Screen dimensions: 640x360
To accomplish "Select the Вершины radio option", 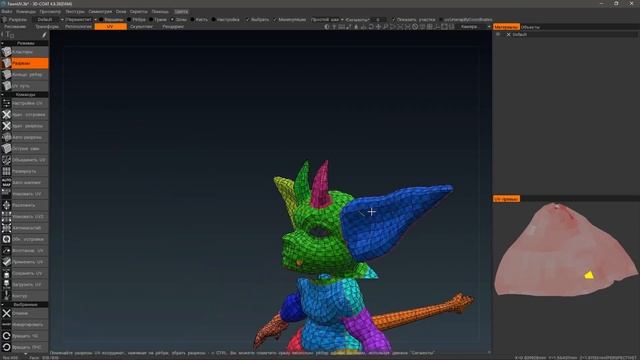I will (x=101, y=20).
